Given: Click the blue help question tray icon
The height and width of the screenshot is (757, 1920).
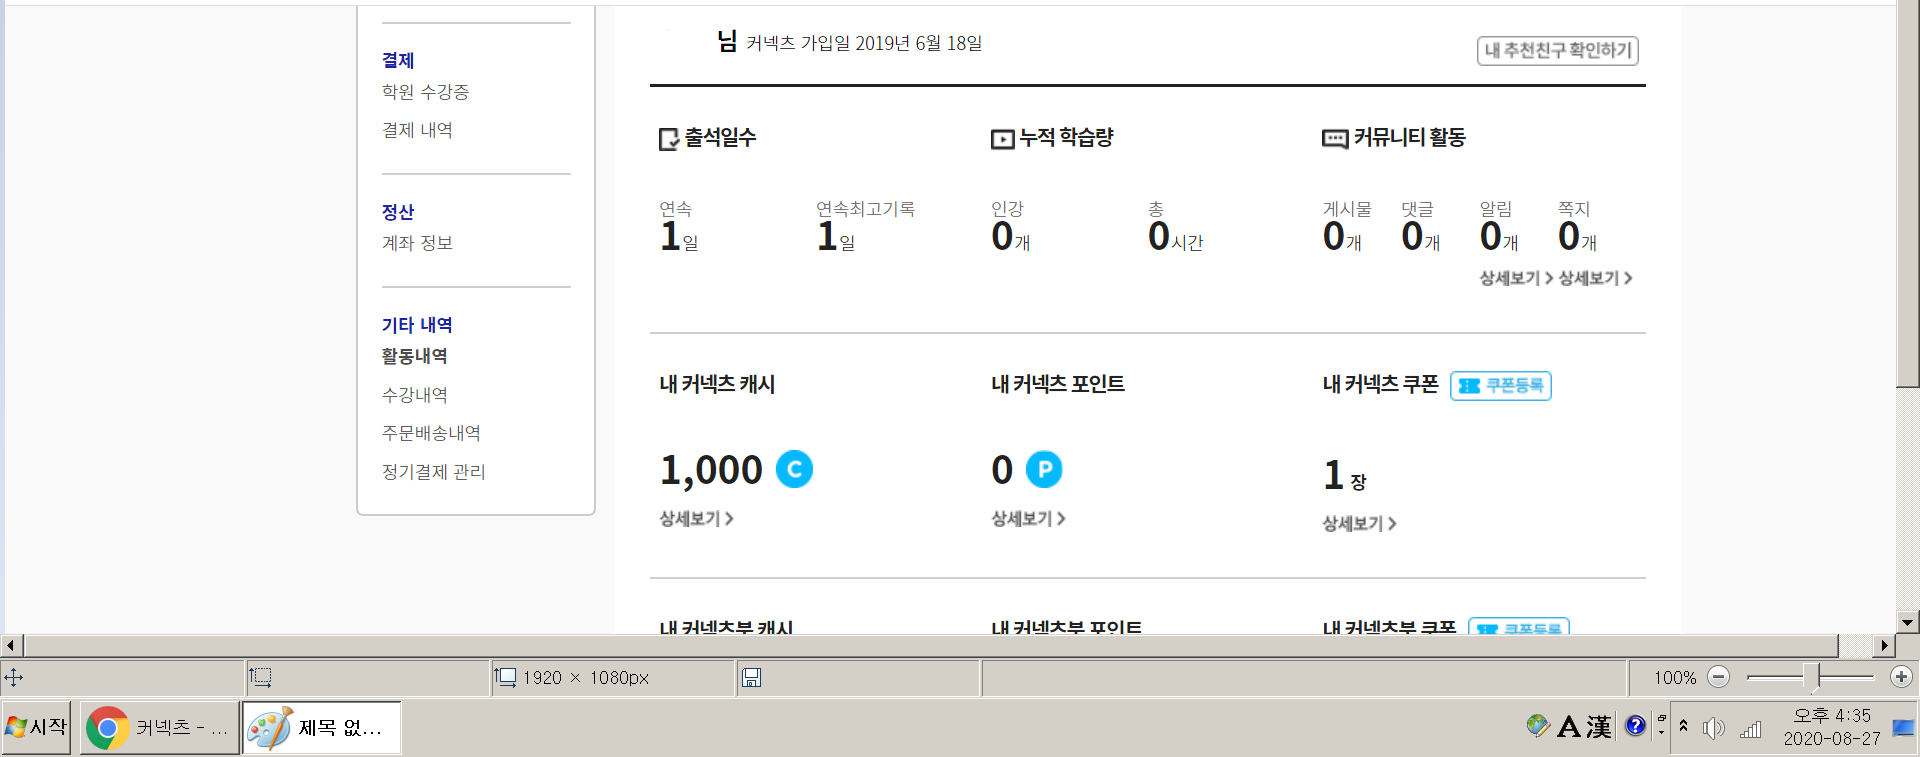Looking at the screenshot, I should [1635, 726].
